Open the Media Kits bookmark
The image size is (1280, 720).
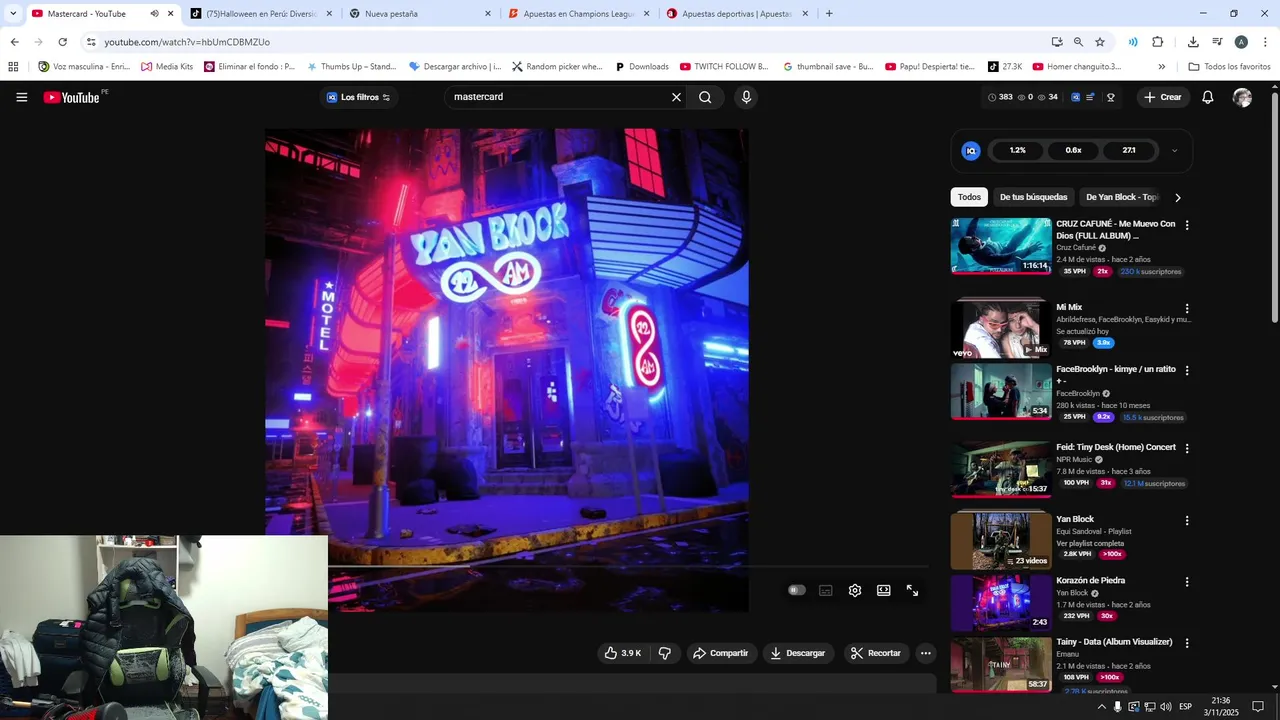166,67
